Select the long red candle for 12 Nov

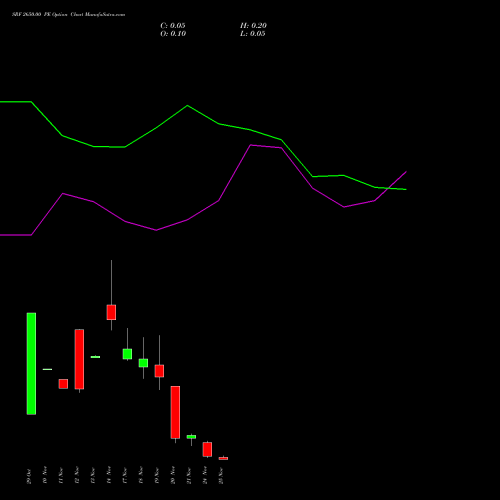pyautogui.click(x=79, y=359)
